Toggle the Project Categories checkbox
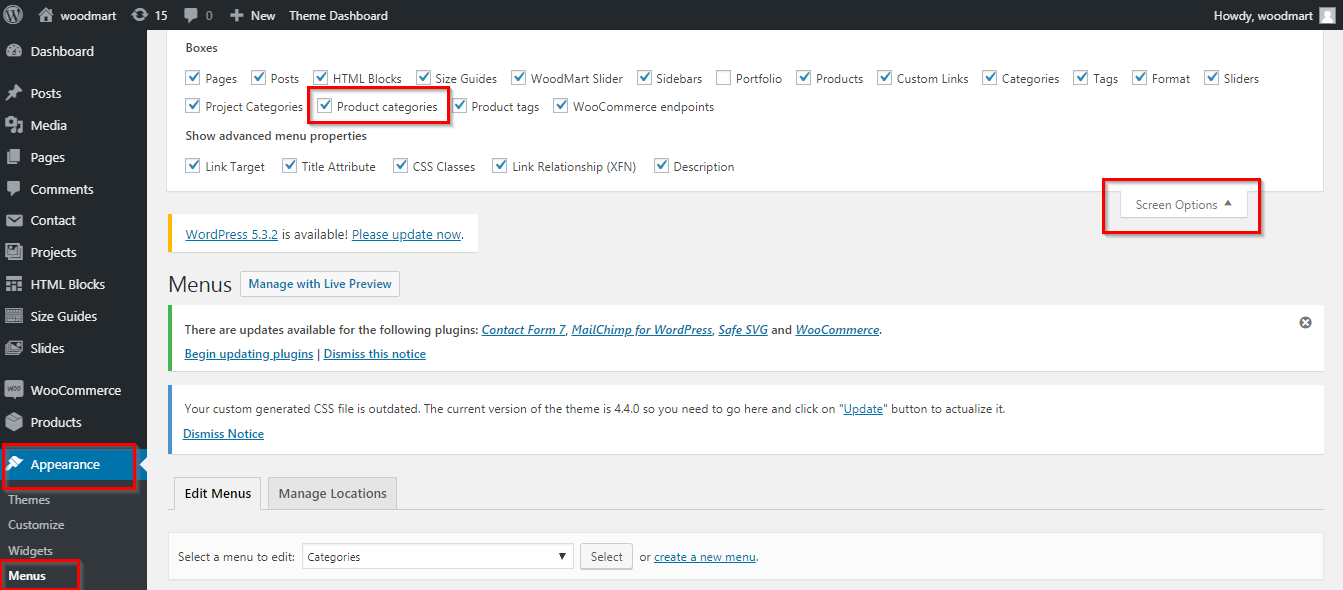The height and width of the screenshot is (590, 1343). (193, 105)
